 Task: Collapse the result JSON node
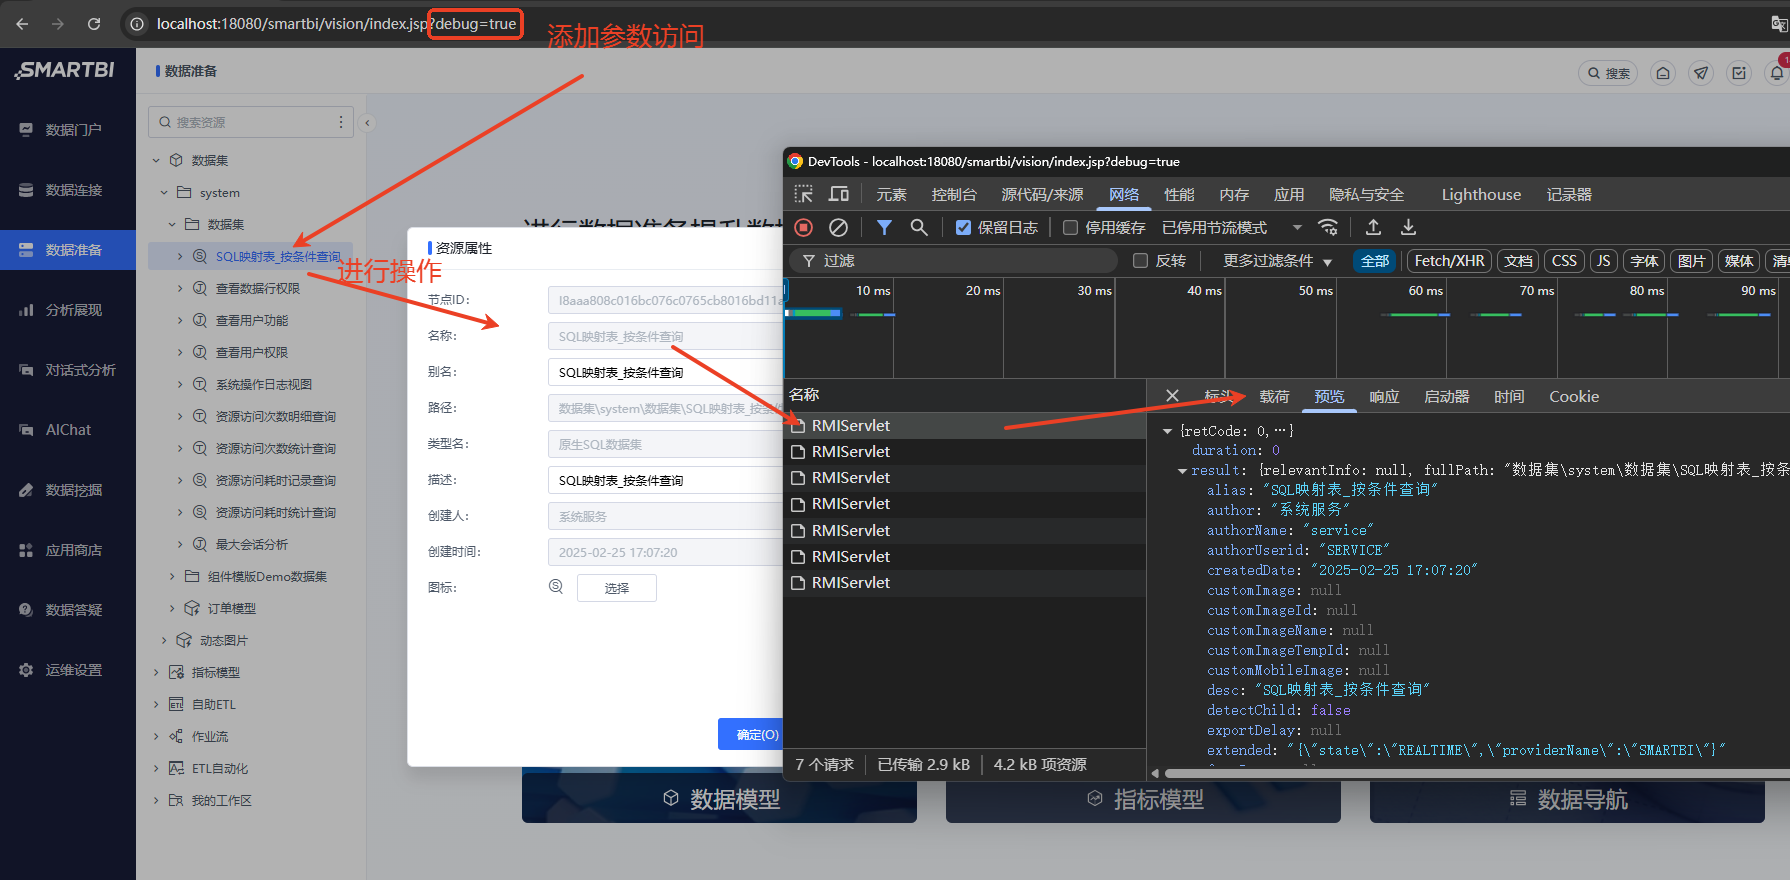tap(1183, 471)
